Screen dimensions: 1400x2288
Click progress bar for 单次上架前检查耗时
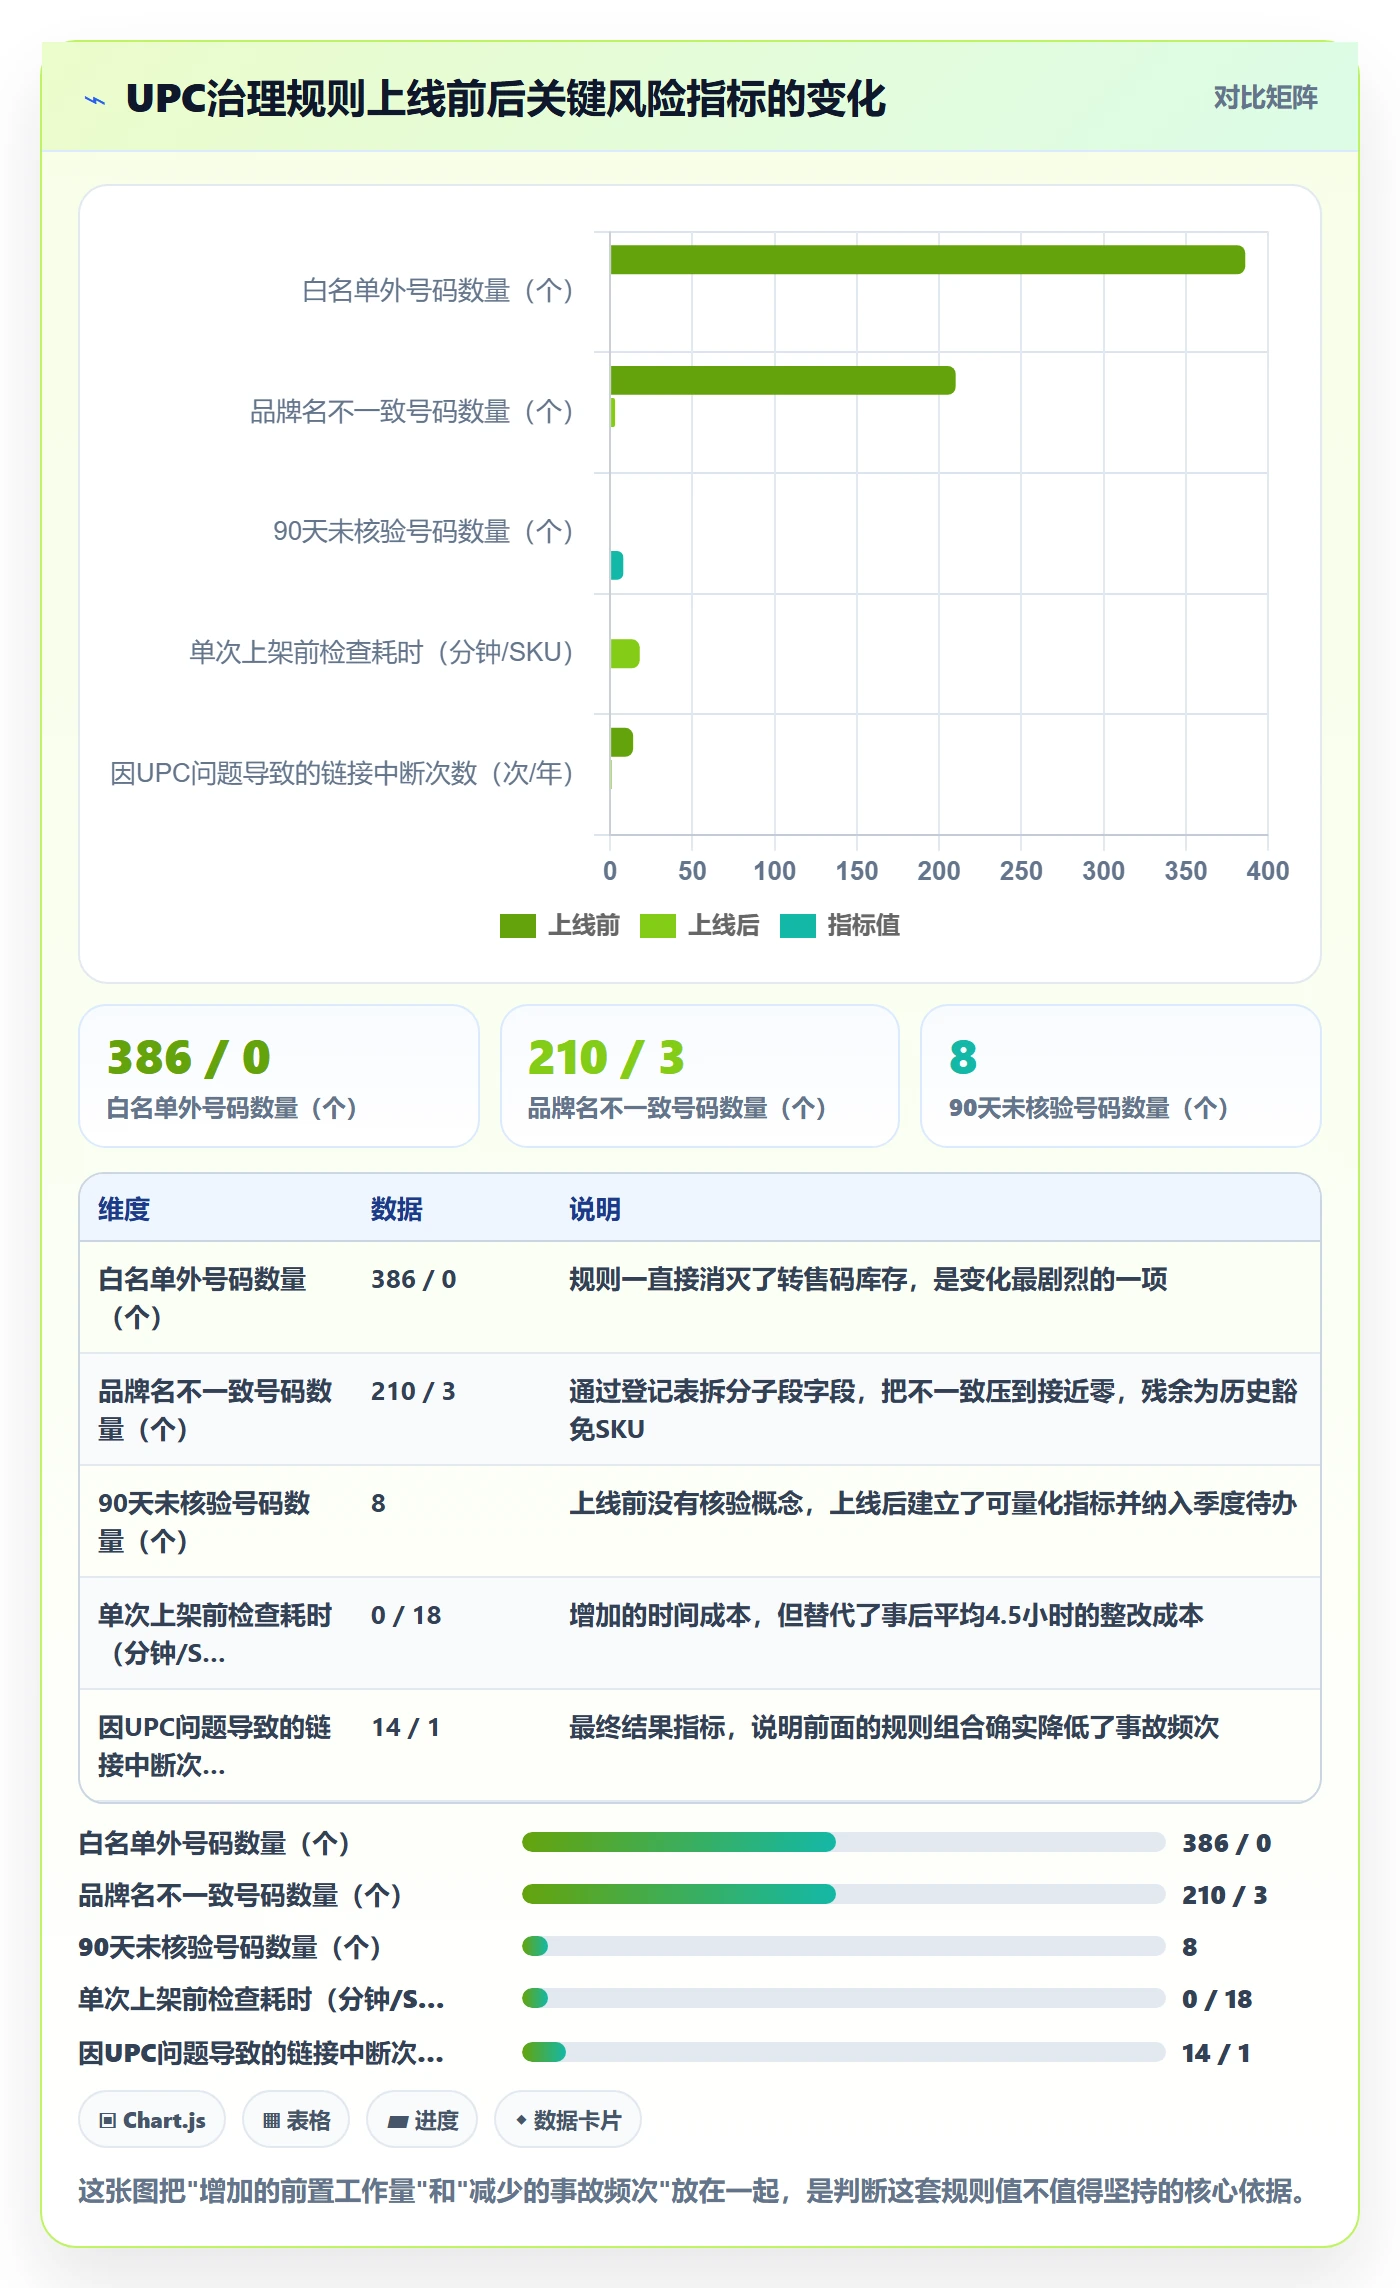tap(844, 1998)
